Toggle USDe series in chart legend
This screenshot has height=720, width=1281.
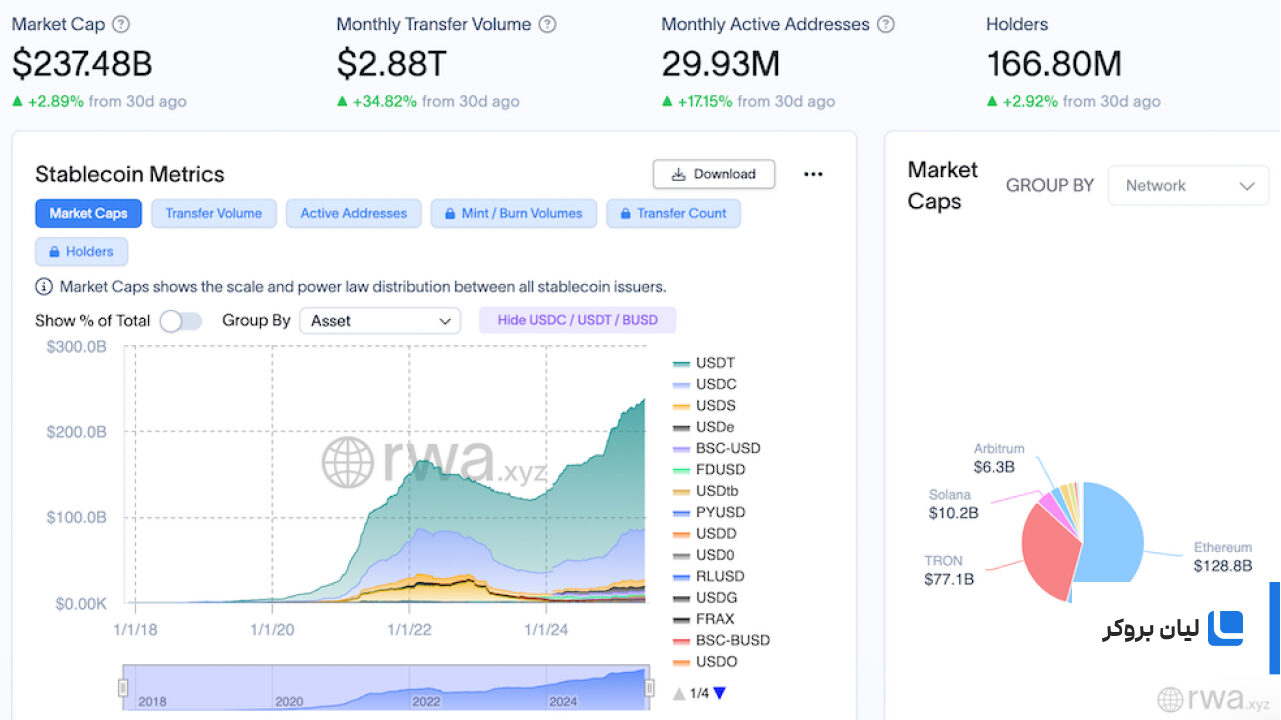click(705, 427)
